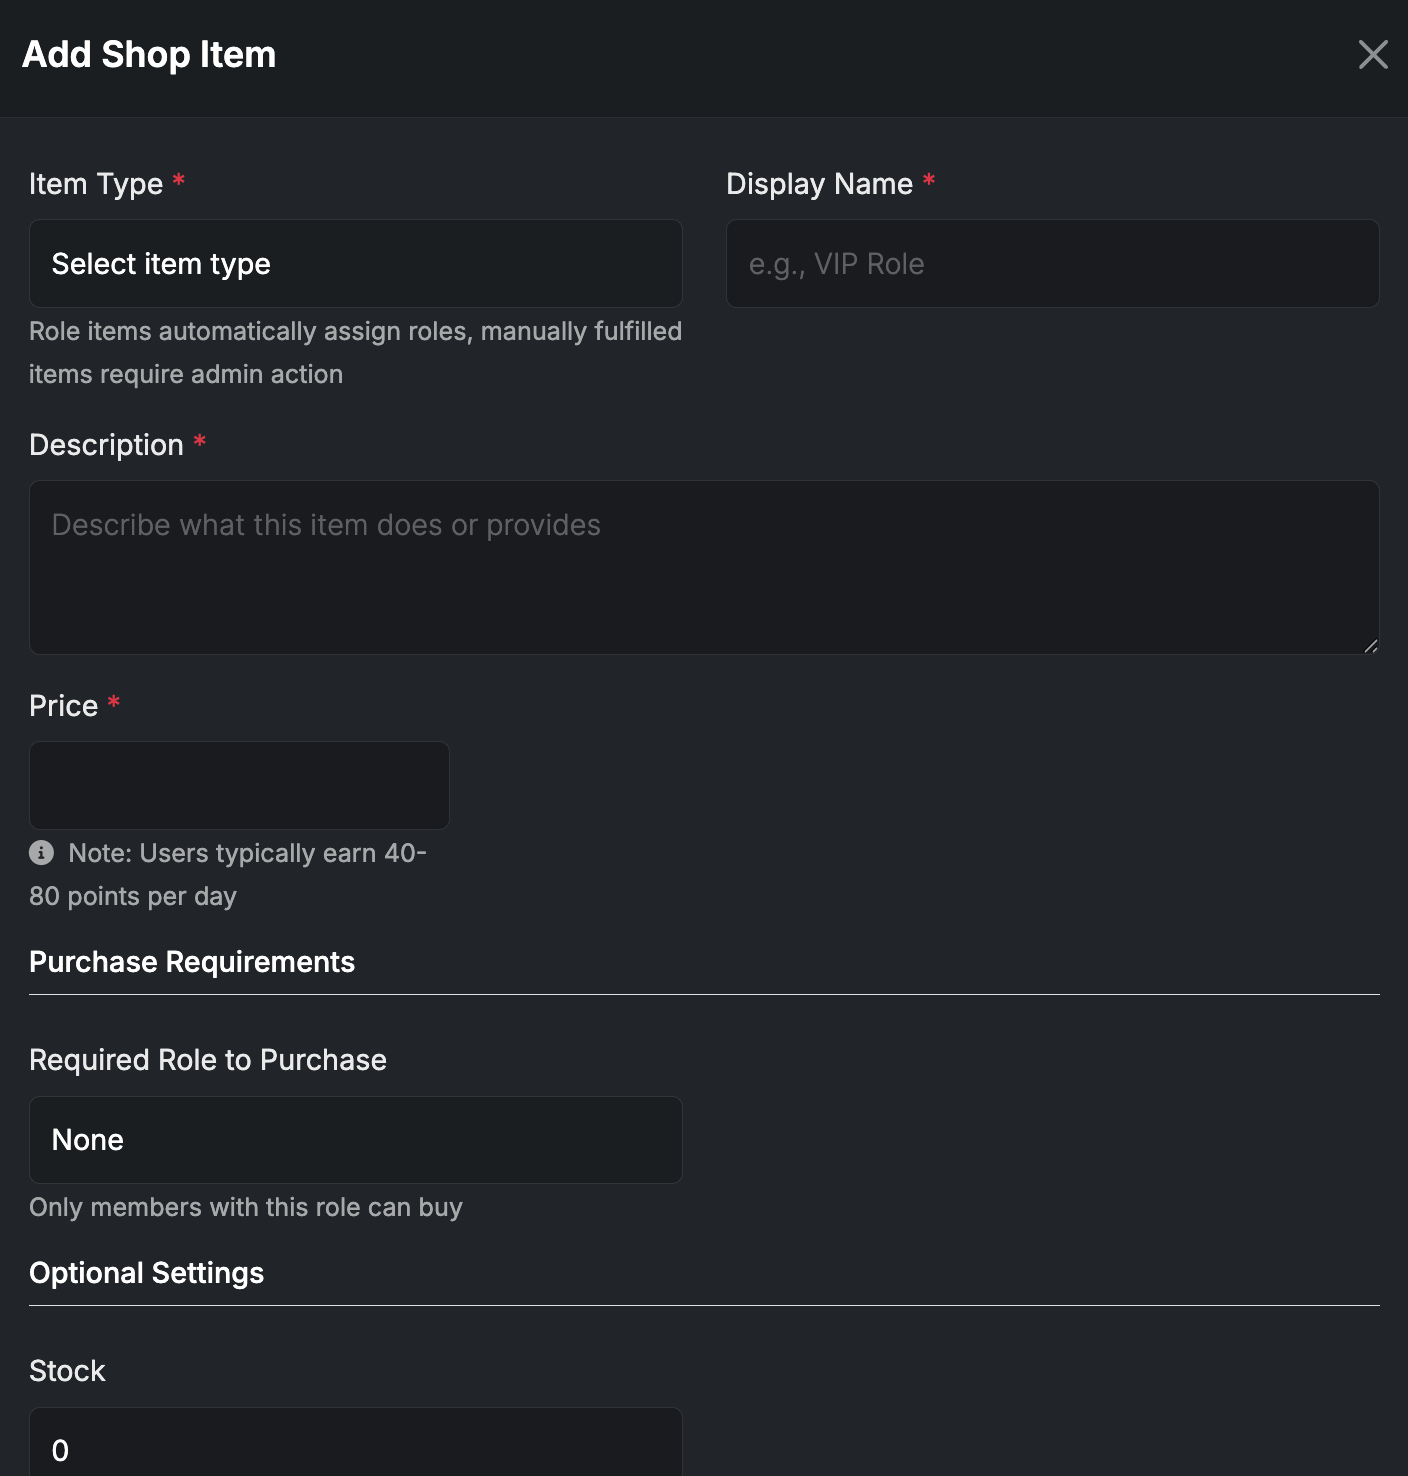The width and height of the screenshot is (1408, 1476).
Task: Click the Description field label
Action: [x=106, y=445]
